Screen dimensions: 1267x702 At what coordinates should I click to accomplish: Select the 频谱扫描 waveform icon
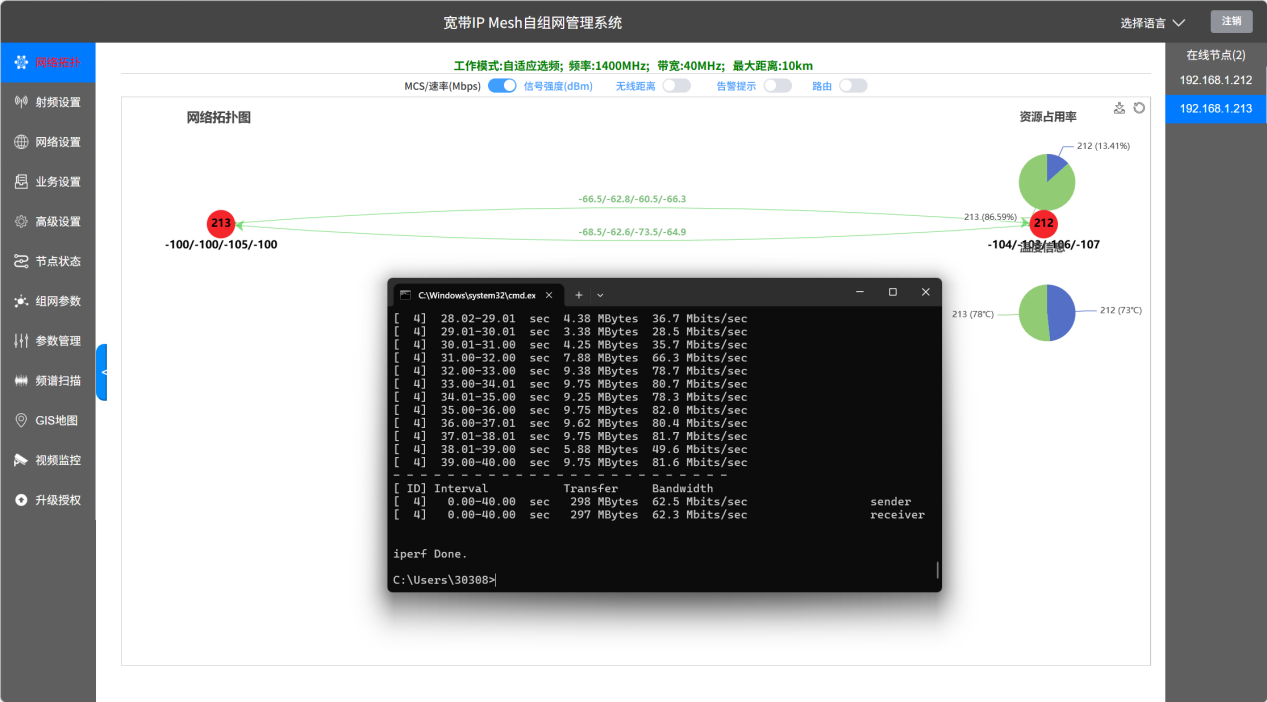click(21, 380)
